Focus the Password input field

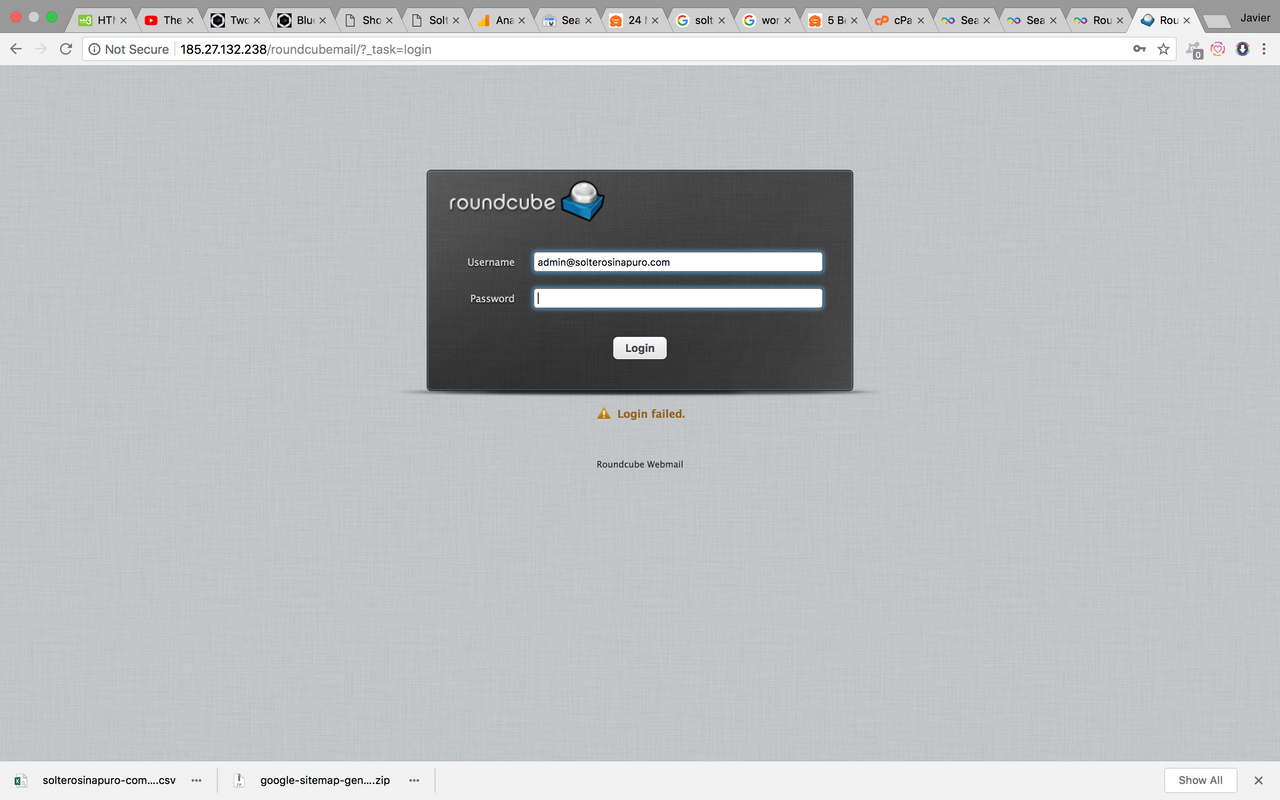(678, 298)
